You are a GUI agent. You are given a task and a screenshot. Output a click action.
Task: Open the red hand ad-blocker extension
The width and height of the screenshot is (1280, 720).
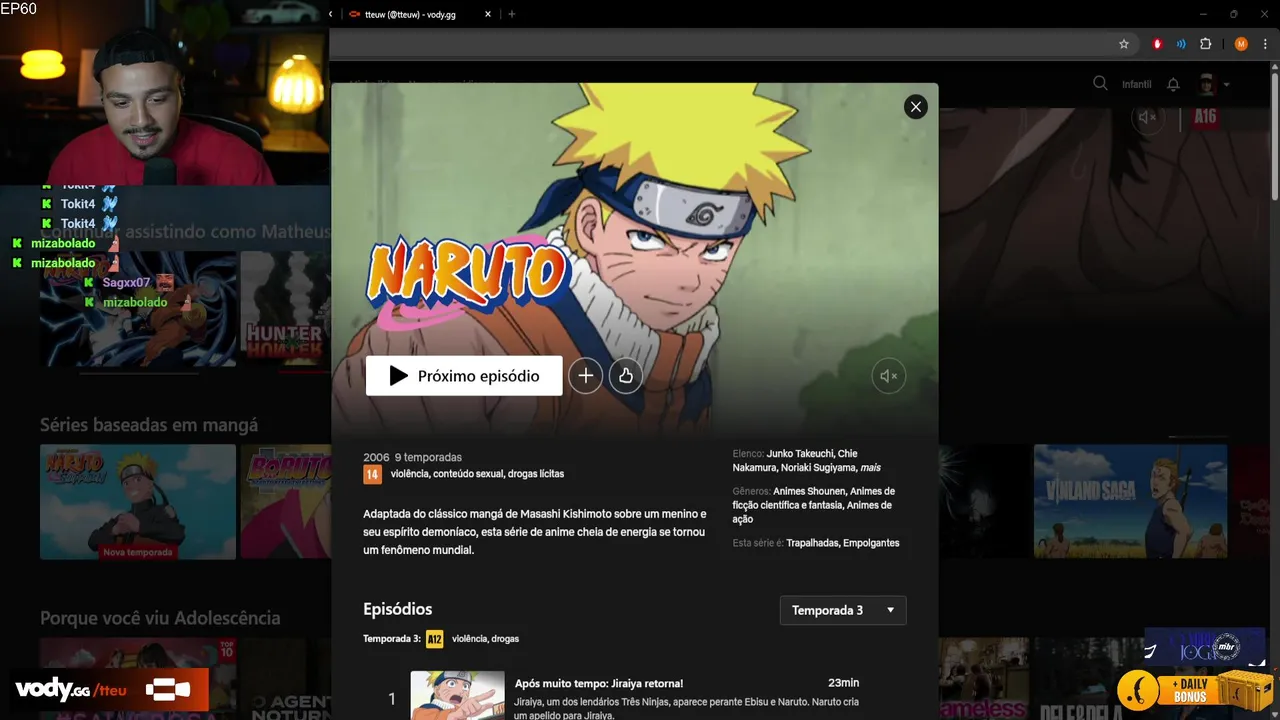pyautogui.click(x=1158, y=44)
